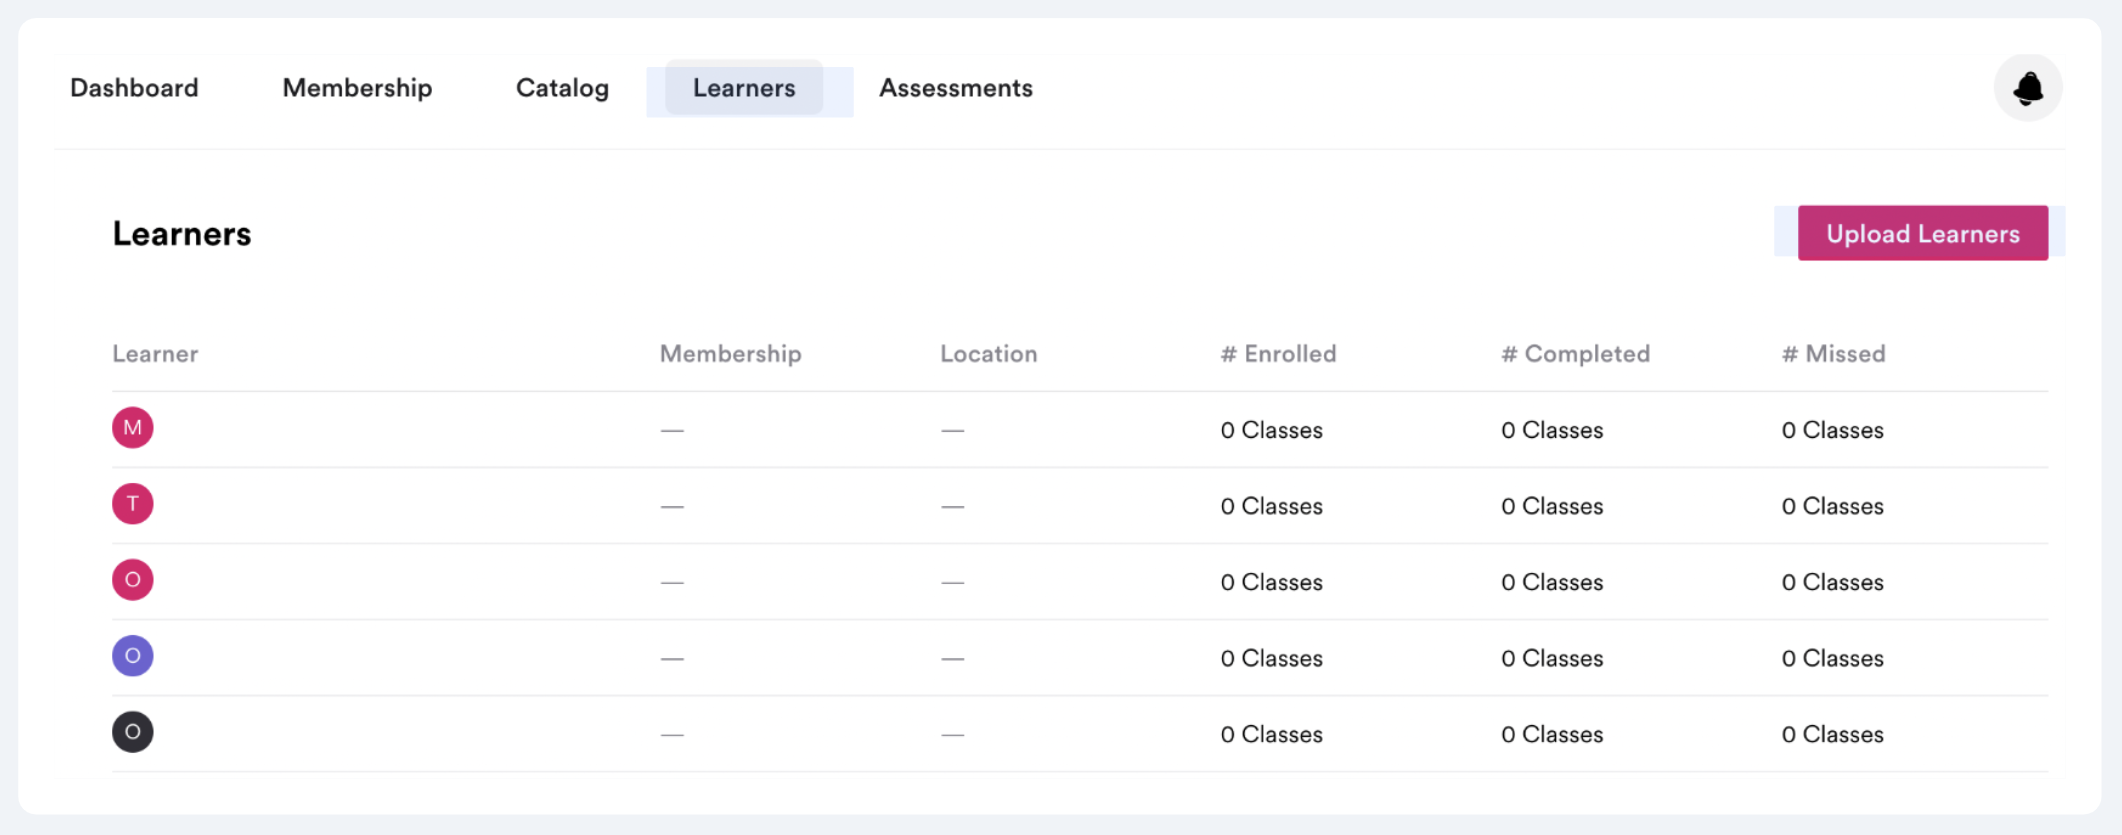Click the black O avatar at the bottom
The width and height of the screenshot is (2122, 835).
pos(132,731)
